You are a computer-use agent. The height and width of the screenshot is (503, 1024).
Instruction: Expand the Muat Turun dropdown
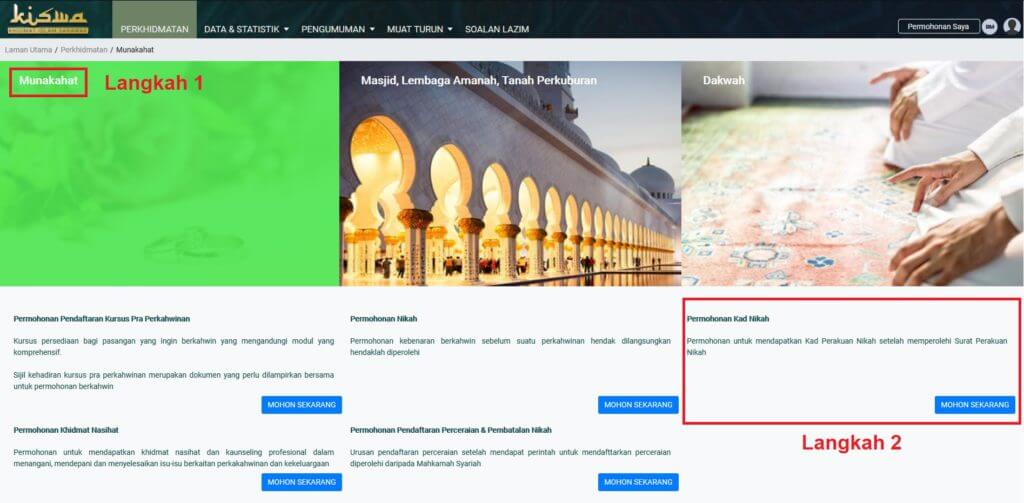pyautogui.click(x=421, y=29)
